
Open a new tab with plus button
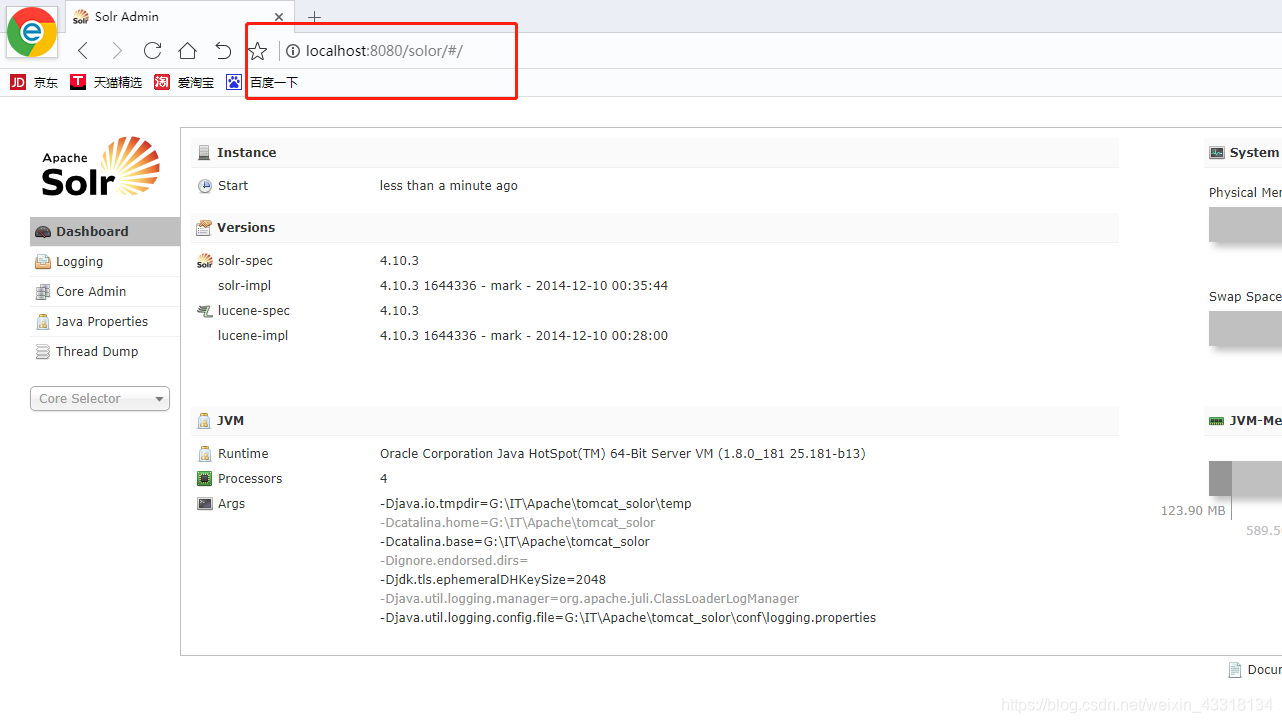tap(314, 17)
